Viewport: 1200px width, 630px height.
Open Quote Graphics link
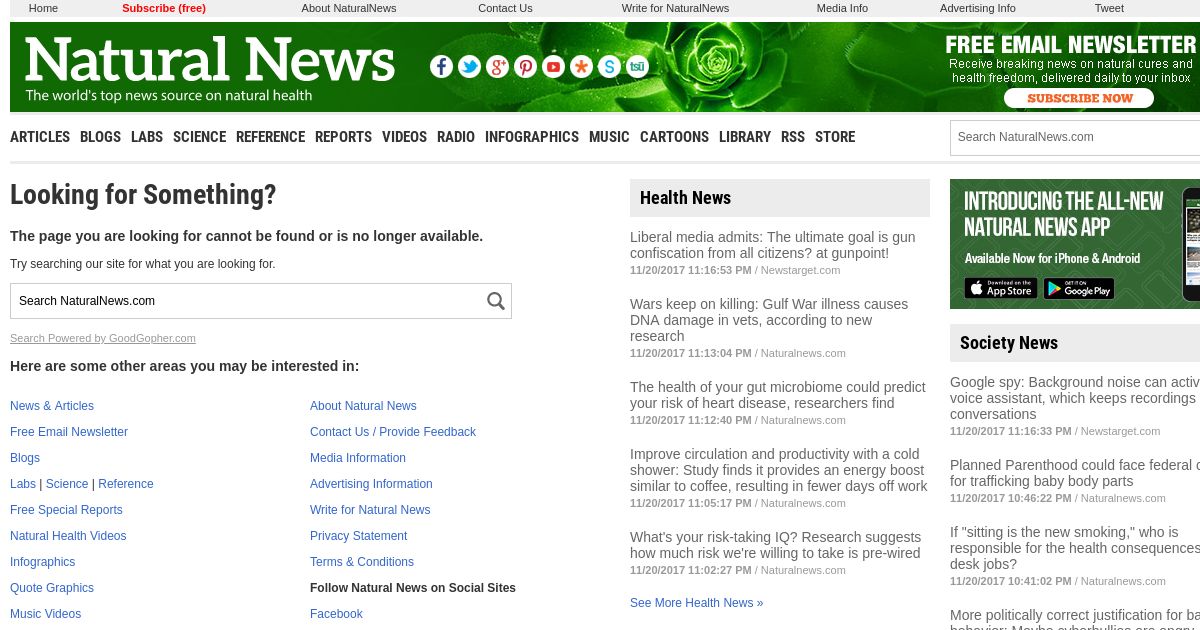(52, 588)
